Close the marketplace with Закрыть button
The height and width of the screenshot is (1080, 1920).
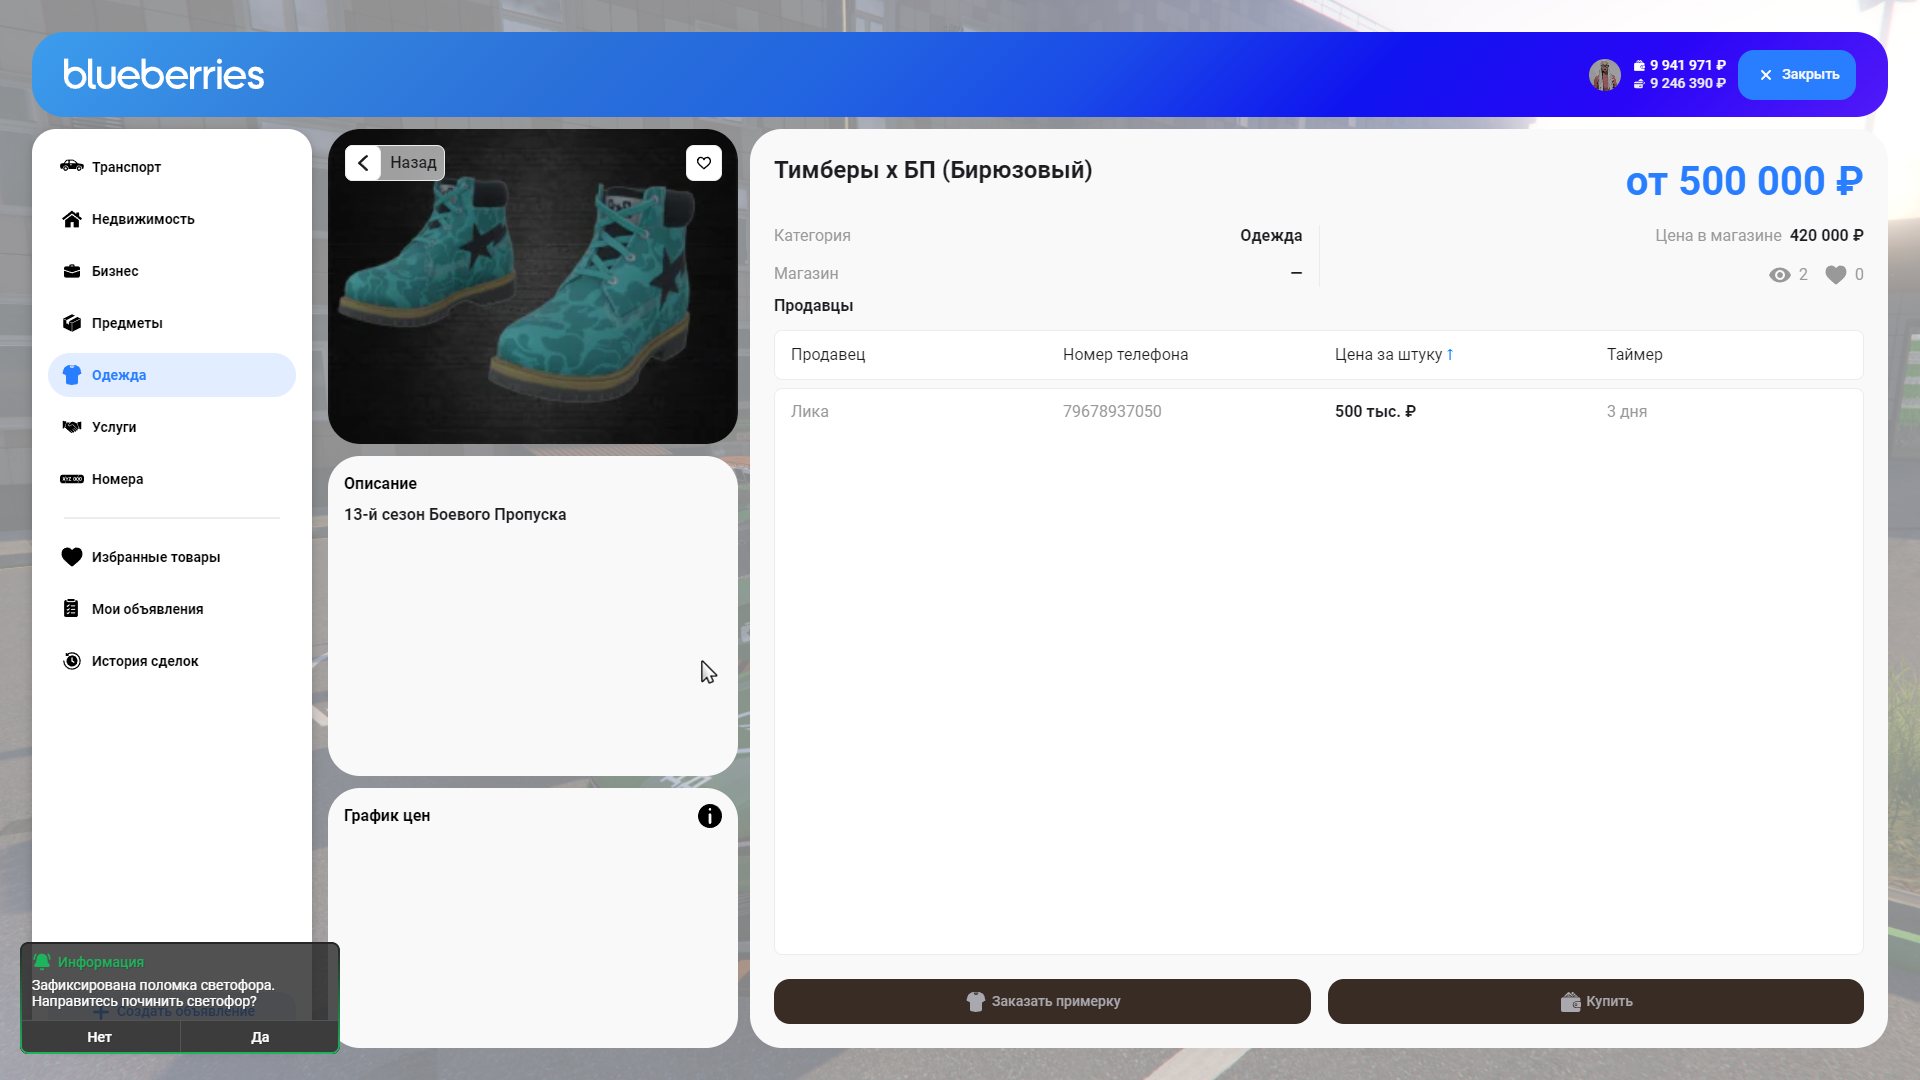(1797, 75)
